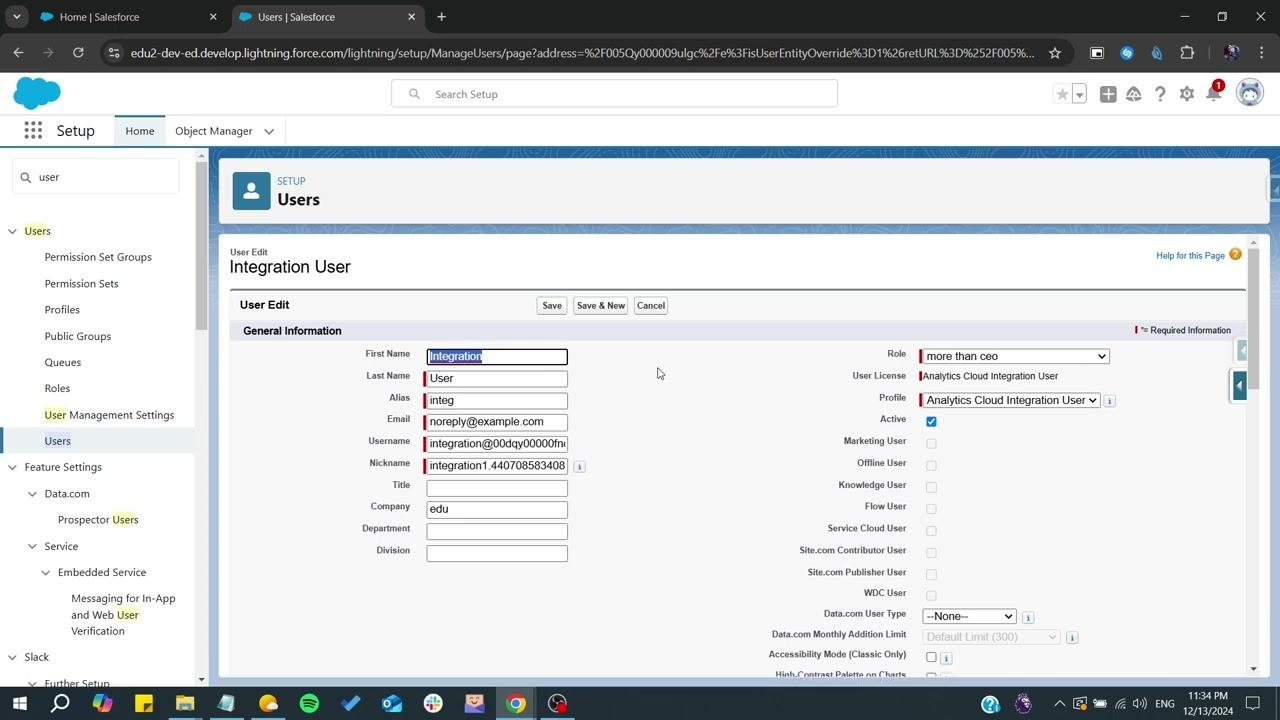Image resolution: width=1280 pixels, height=720 pixels.
Task: Bookmark this tab with the star icon
Action: 1054,53
